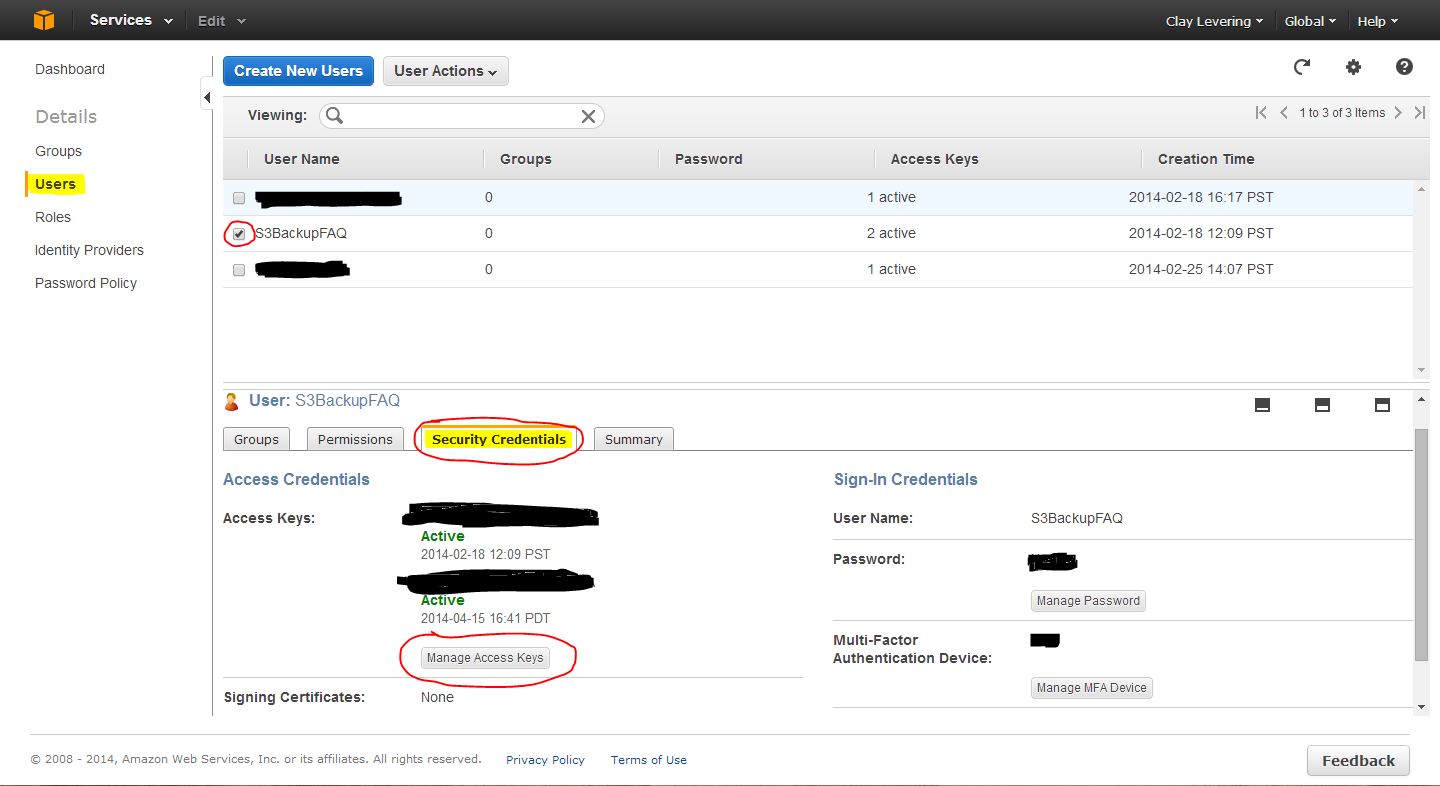Go to previous page of user items
This screenshot has height=786, width=1440.
1284,113
